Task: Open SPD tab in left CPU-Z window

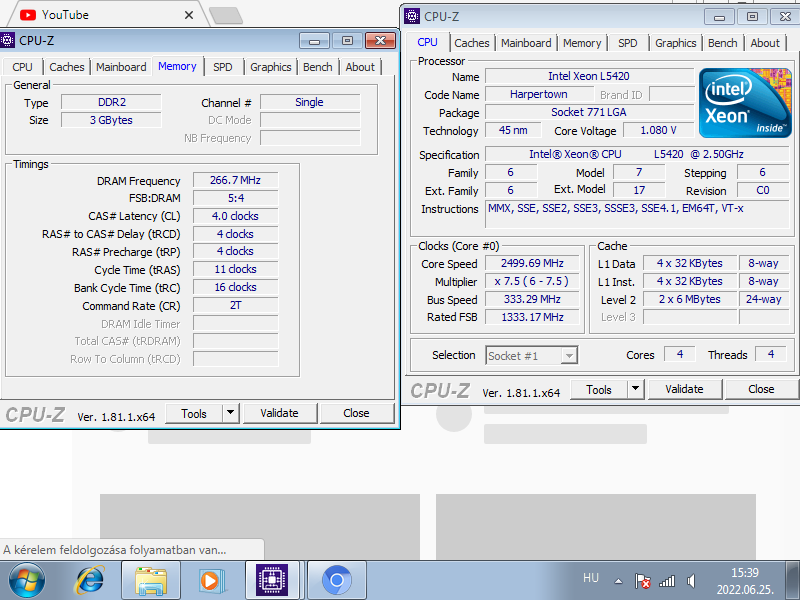Action: pyautogui.click(x=222, y=67)
